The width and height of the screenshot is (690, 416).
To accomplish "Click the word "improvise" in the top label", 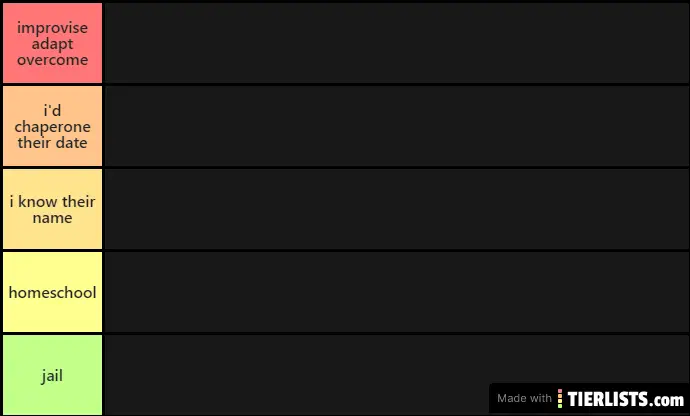I will [x=52, y=28].
